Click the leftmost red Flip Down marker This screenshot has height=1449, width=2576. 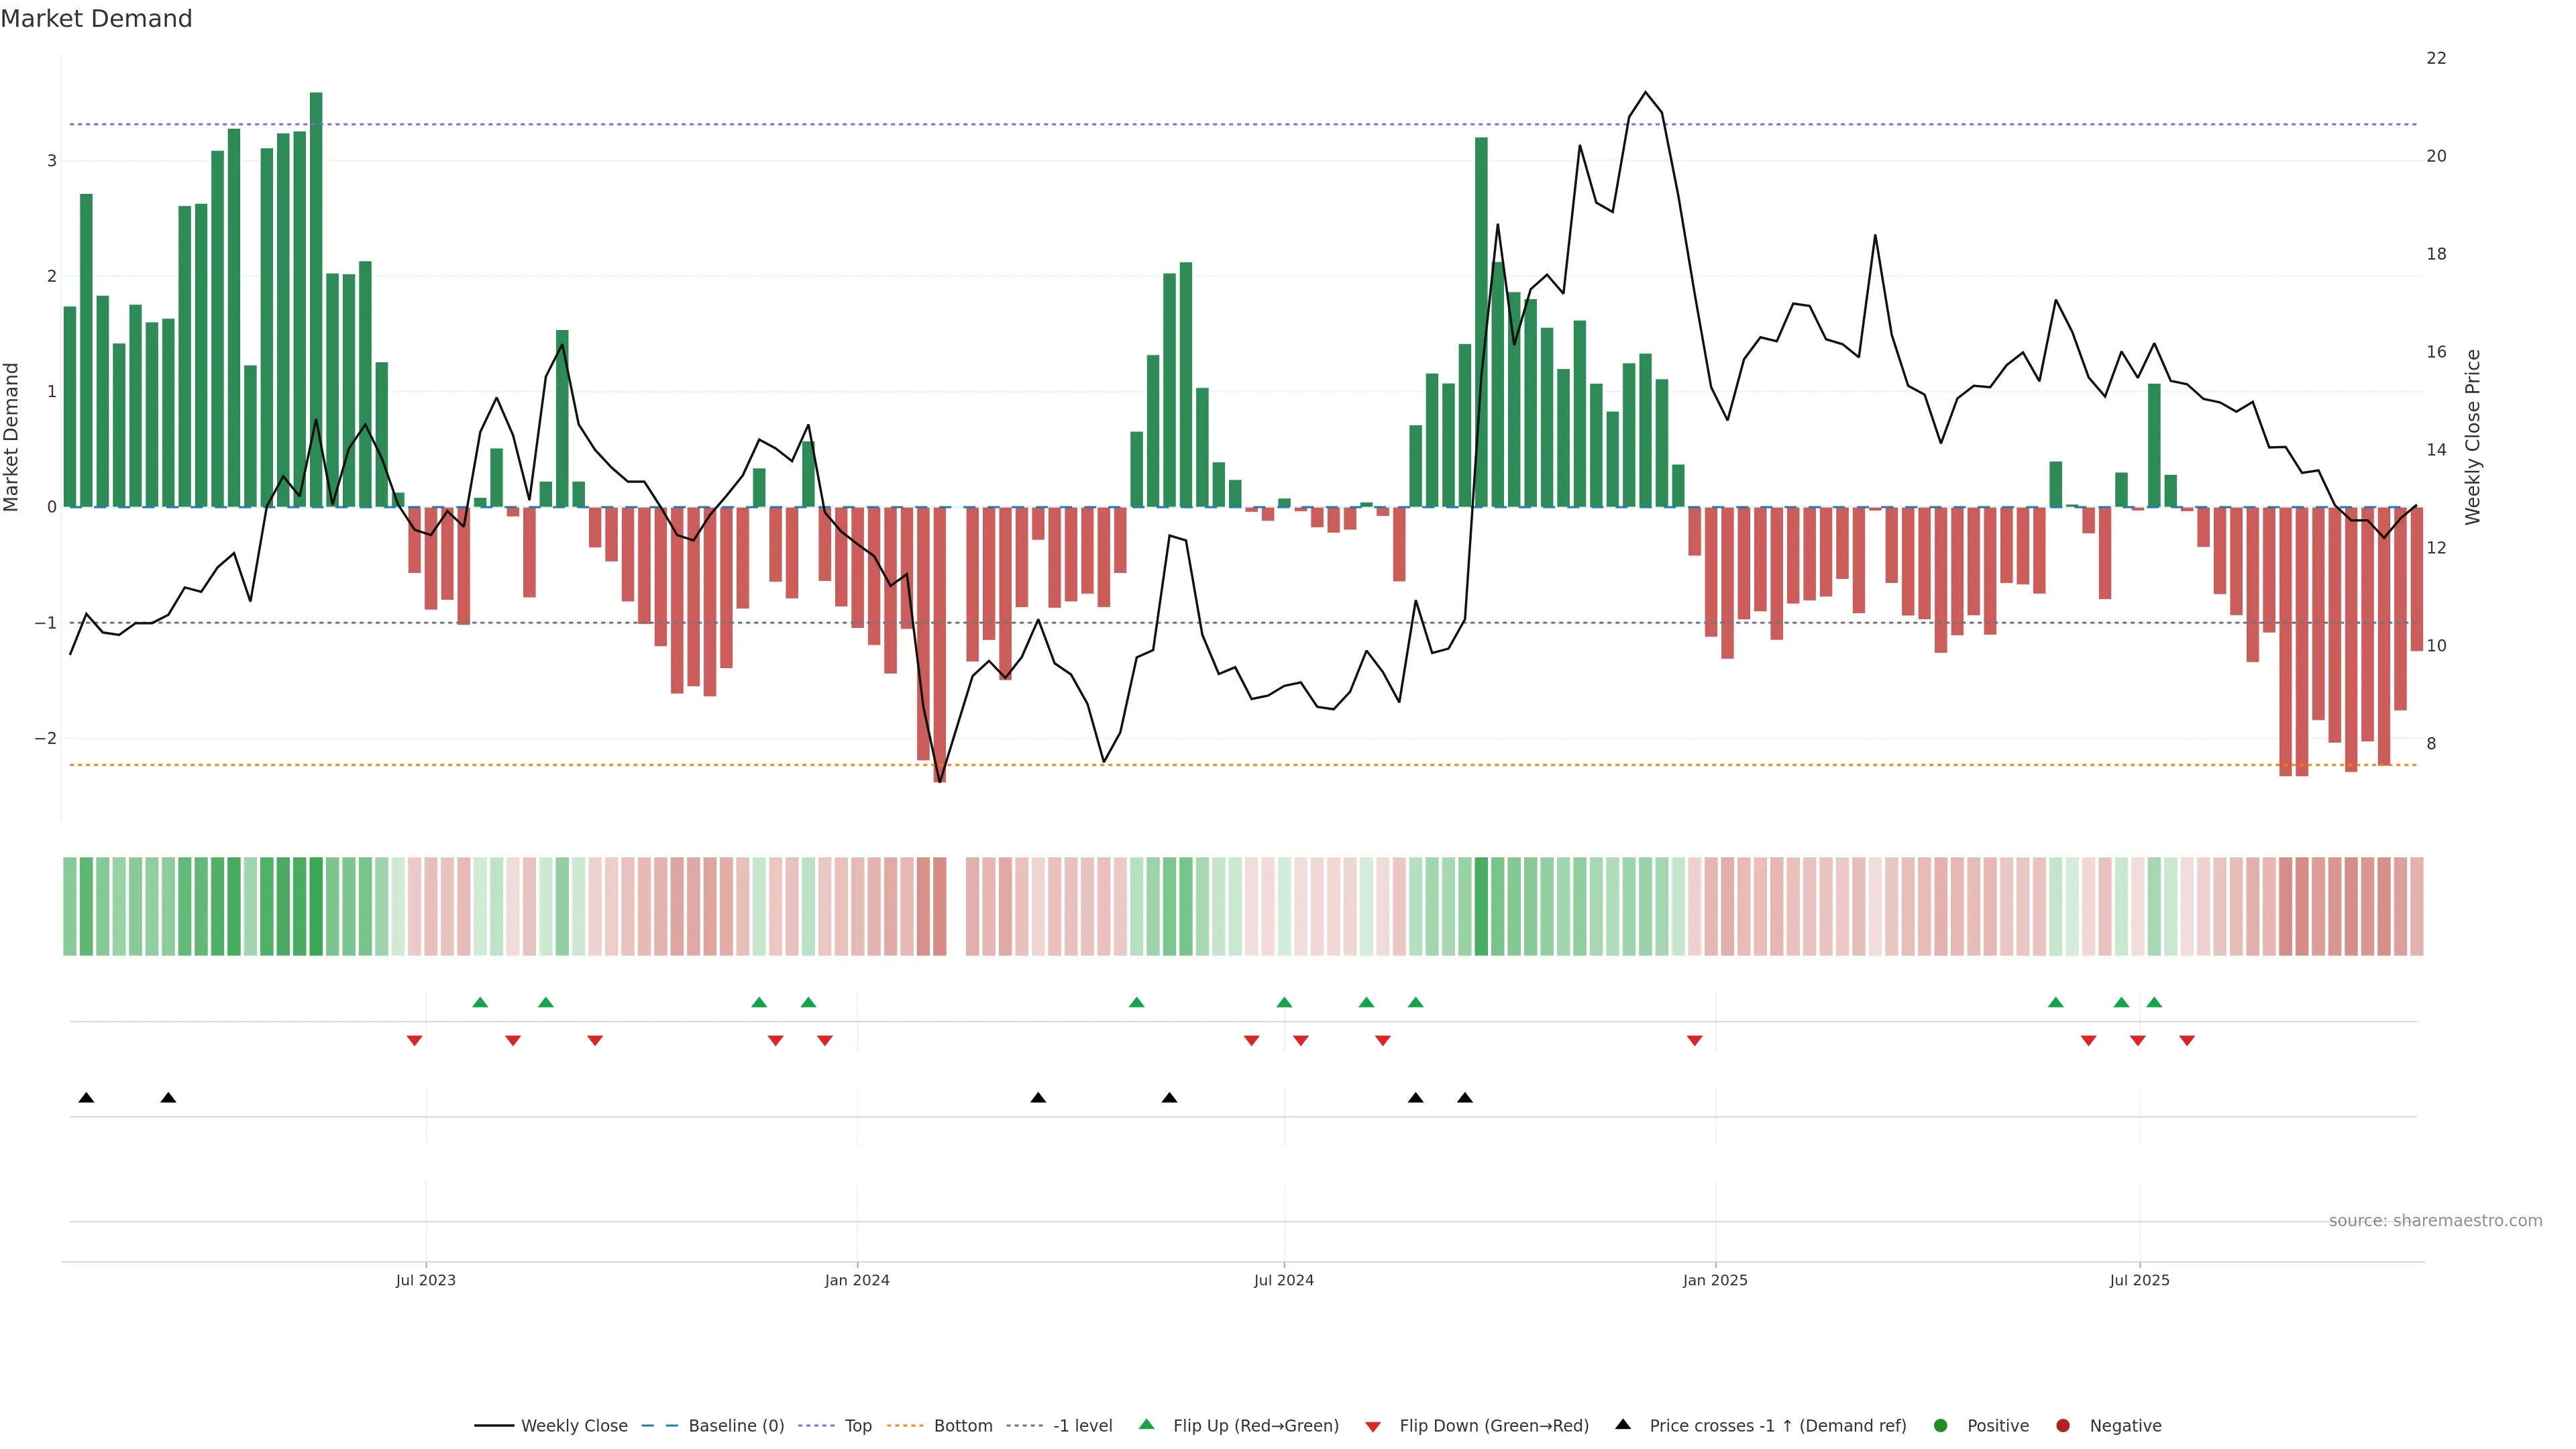pos(414,1041)
